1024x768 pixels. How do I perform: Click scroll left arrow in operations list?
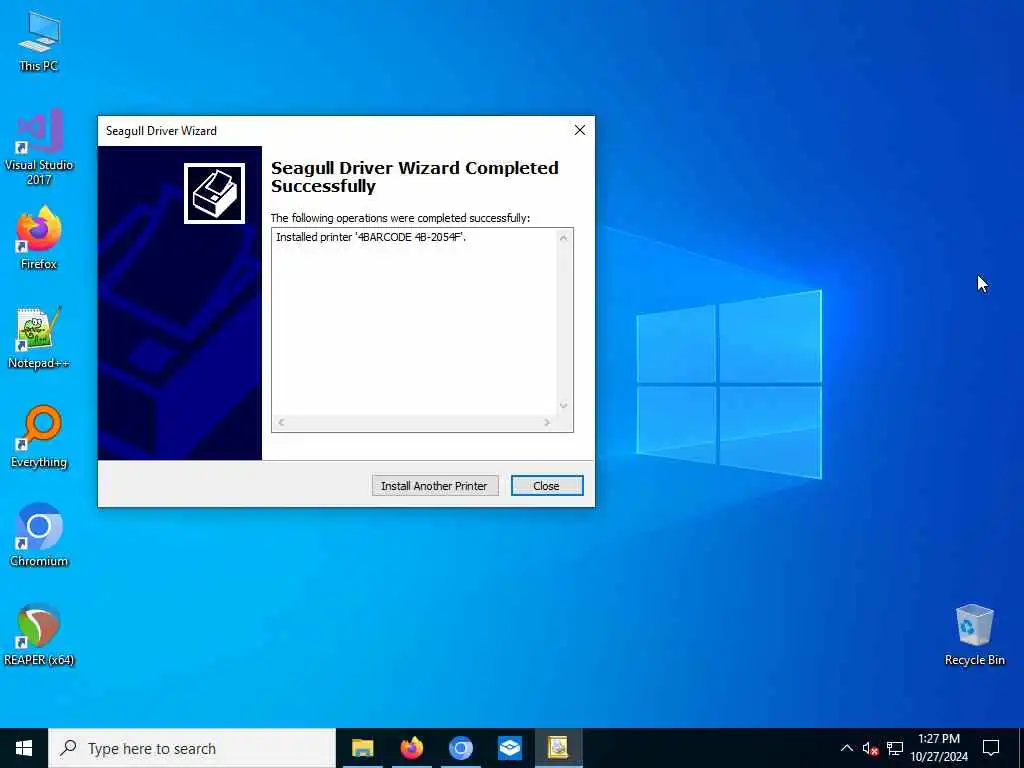pyautogui.click(x=281, y=423)
